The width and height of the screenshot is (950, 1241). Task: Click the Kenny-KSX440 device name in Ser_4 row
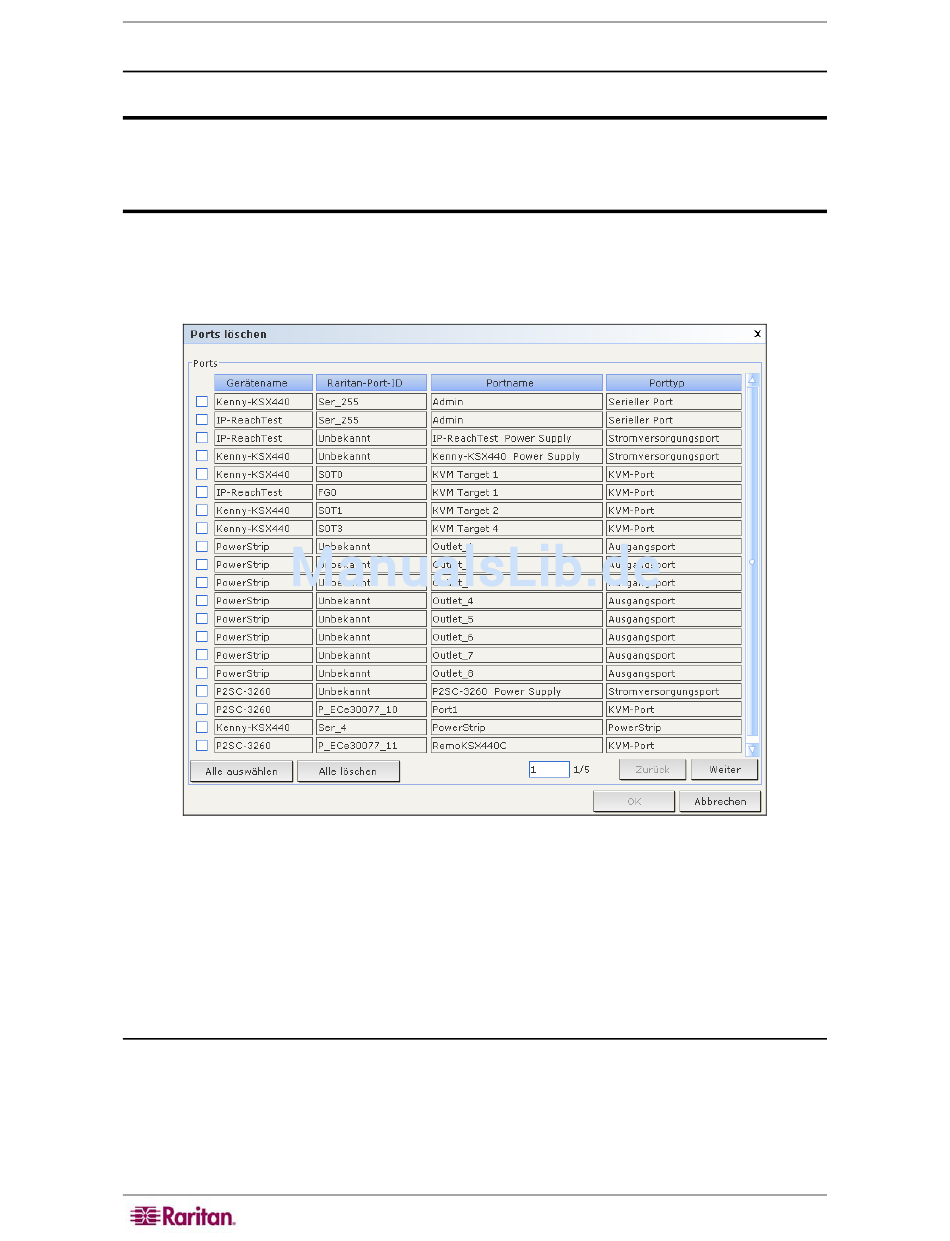263,727
